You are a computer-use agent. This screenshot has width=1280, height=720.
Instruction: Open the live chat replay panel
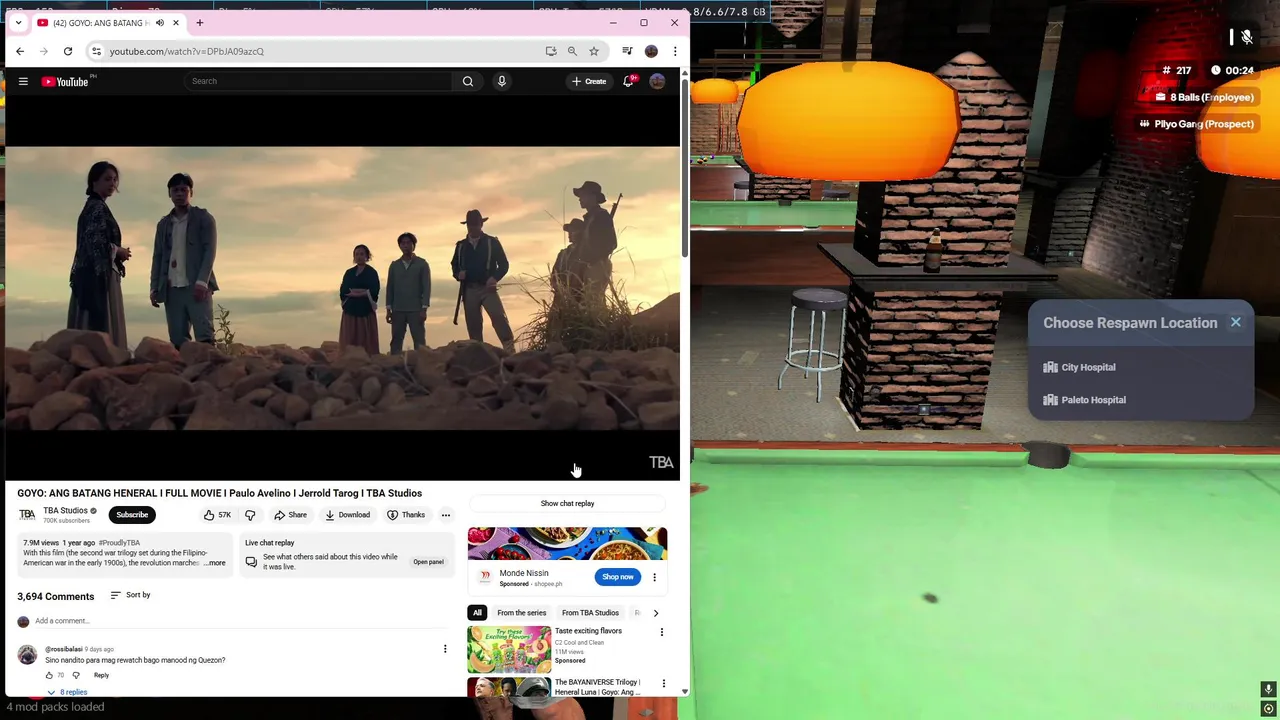coord(428,562)
